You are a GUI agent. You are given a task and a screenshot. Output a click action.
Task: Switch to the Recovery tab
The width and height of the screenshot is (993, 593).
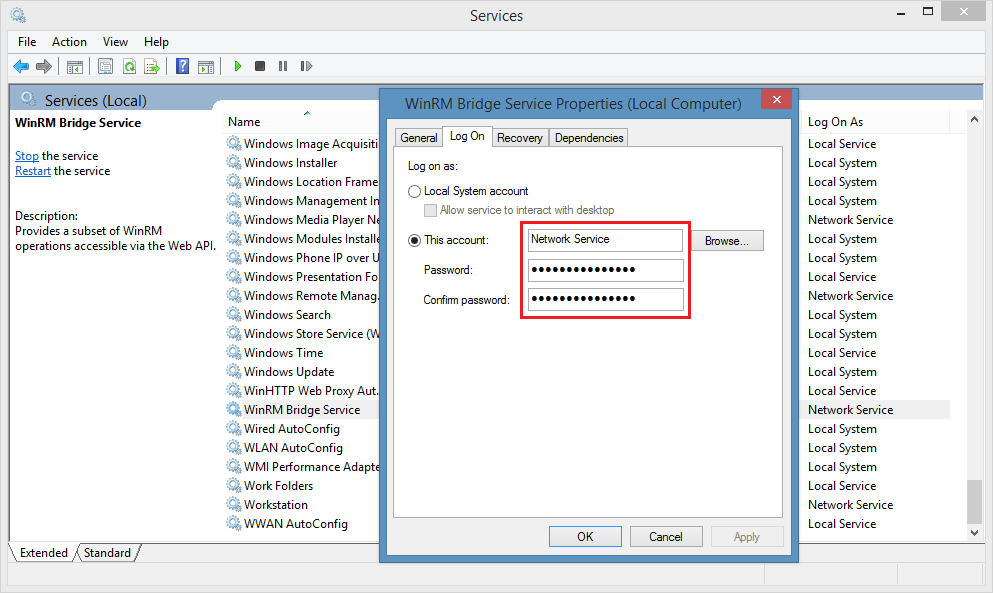click(519, 137)
